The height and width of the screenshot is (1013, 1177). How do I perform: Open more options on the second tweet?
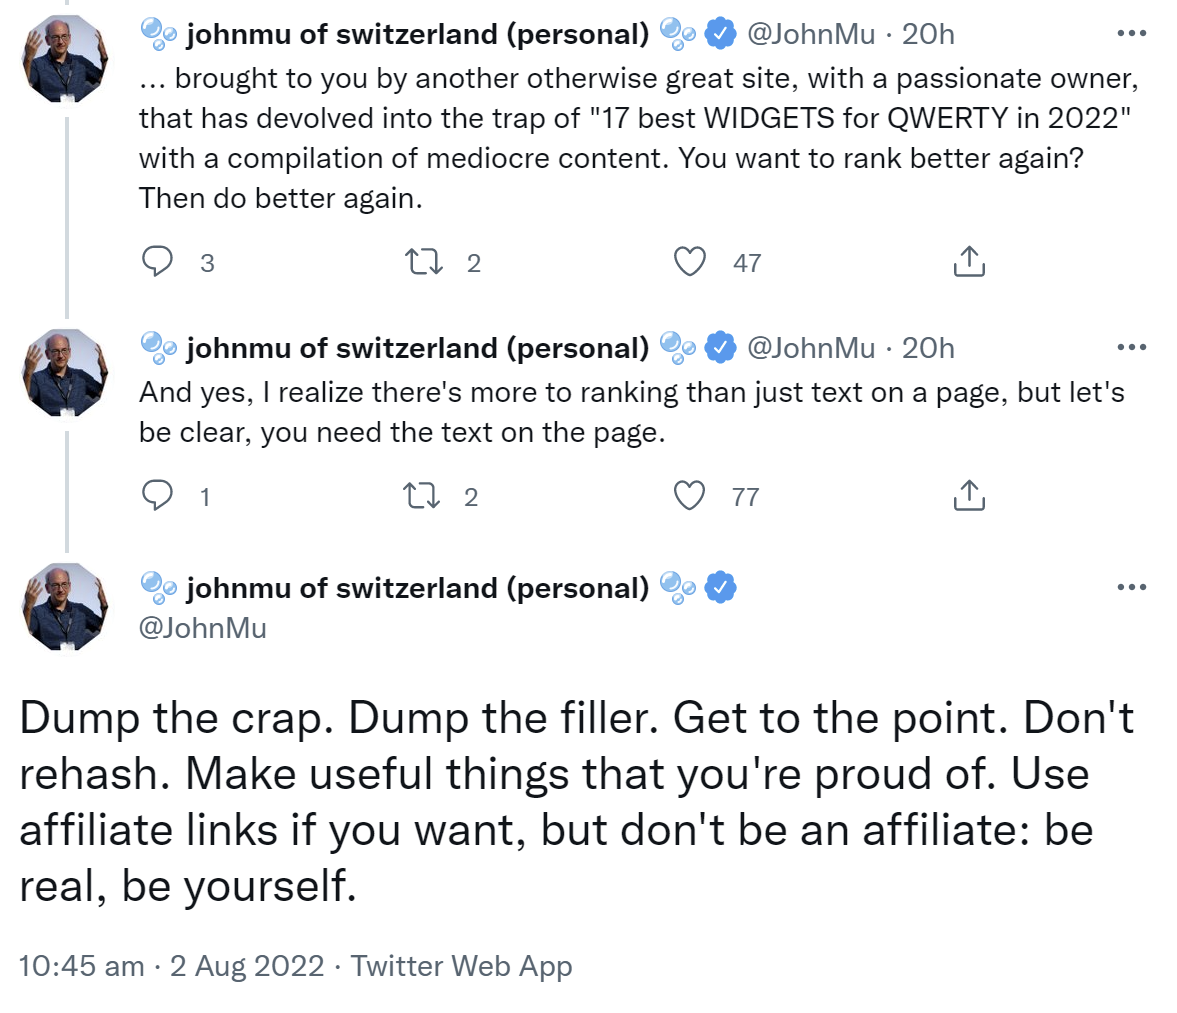1131,348
